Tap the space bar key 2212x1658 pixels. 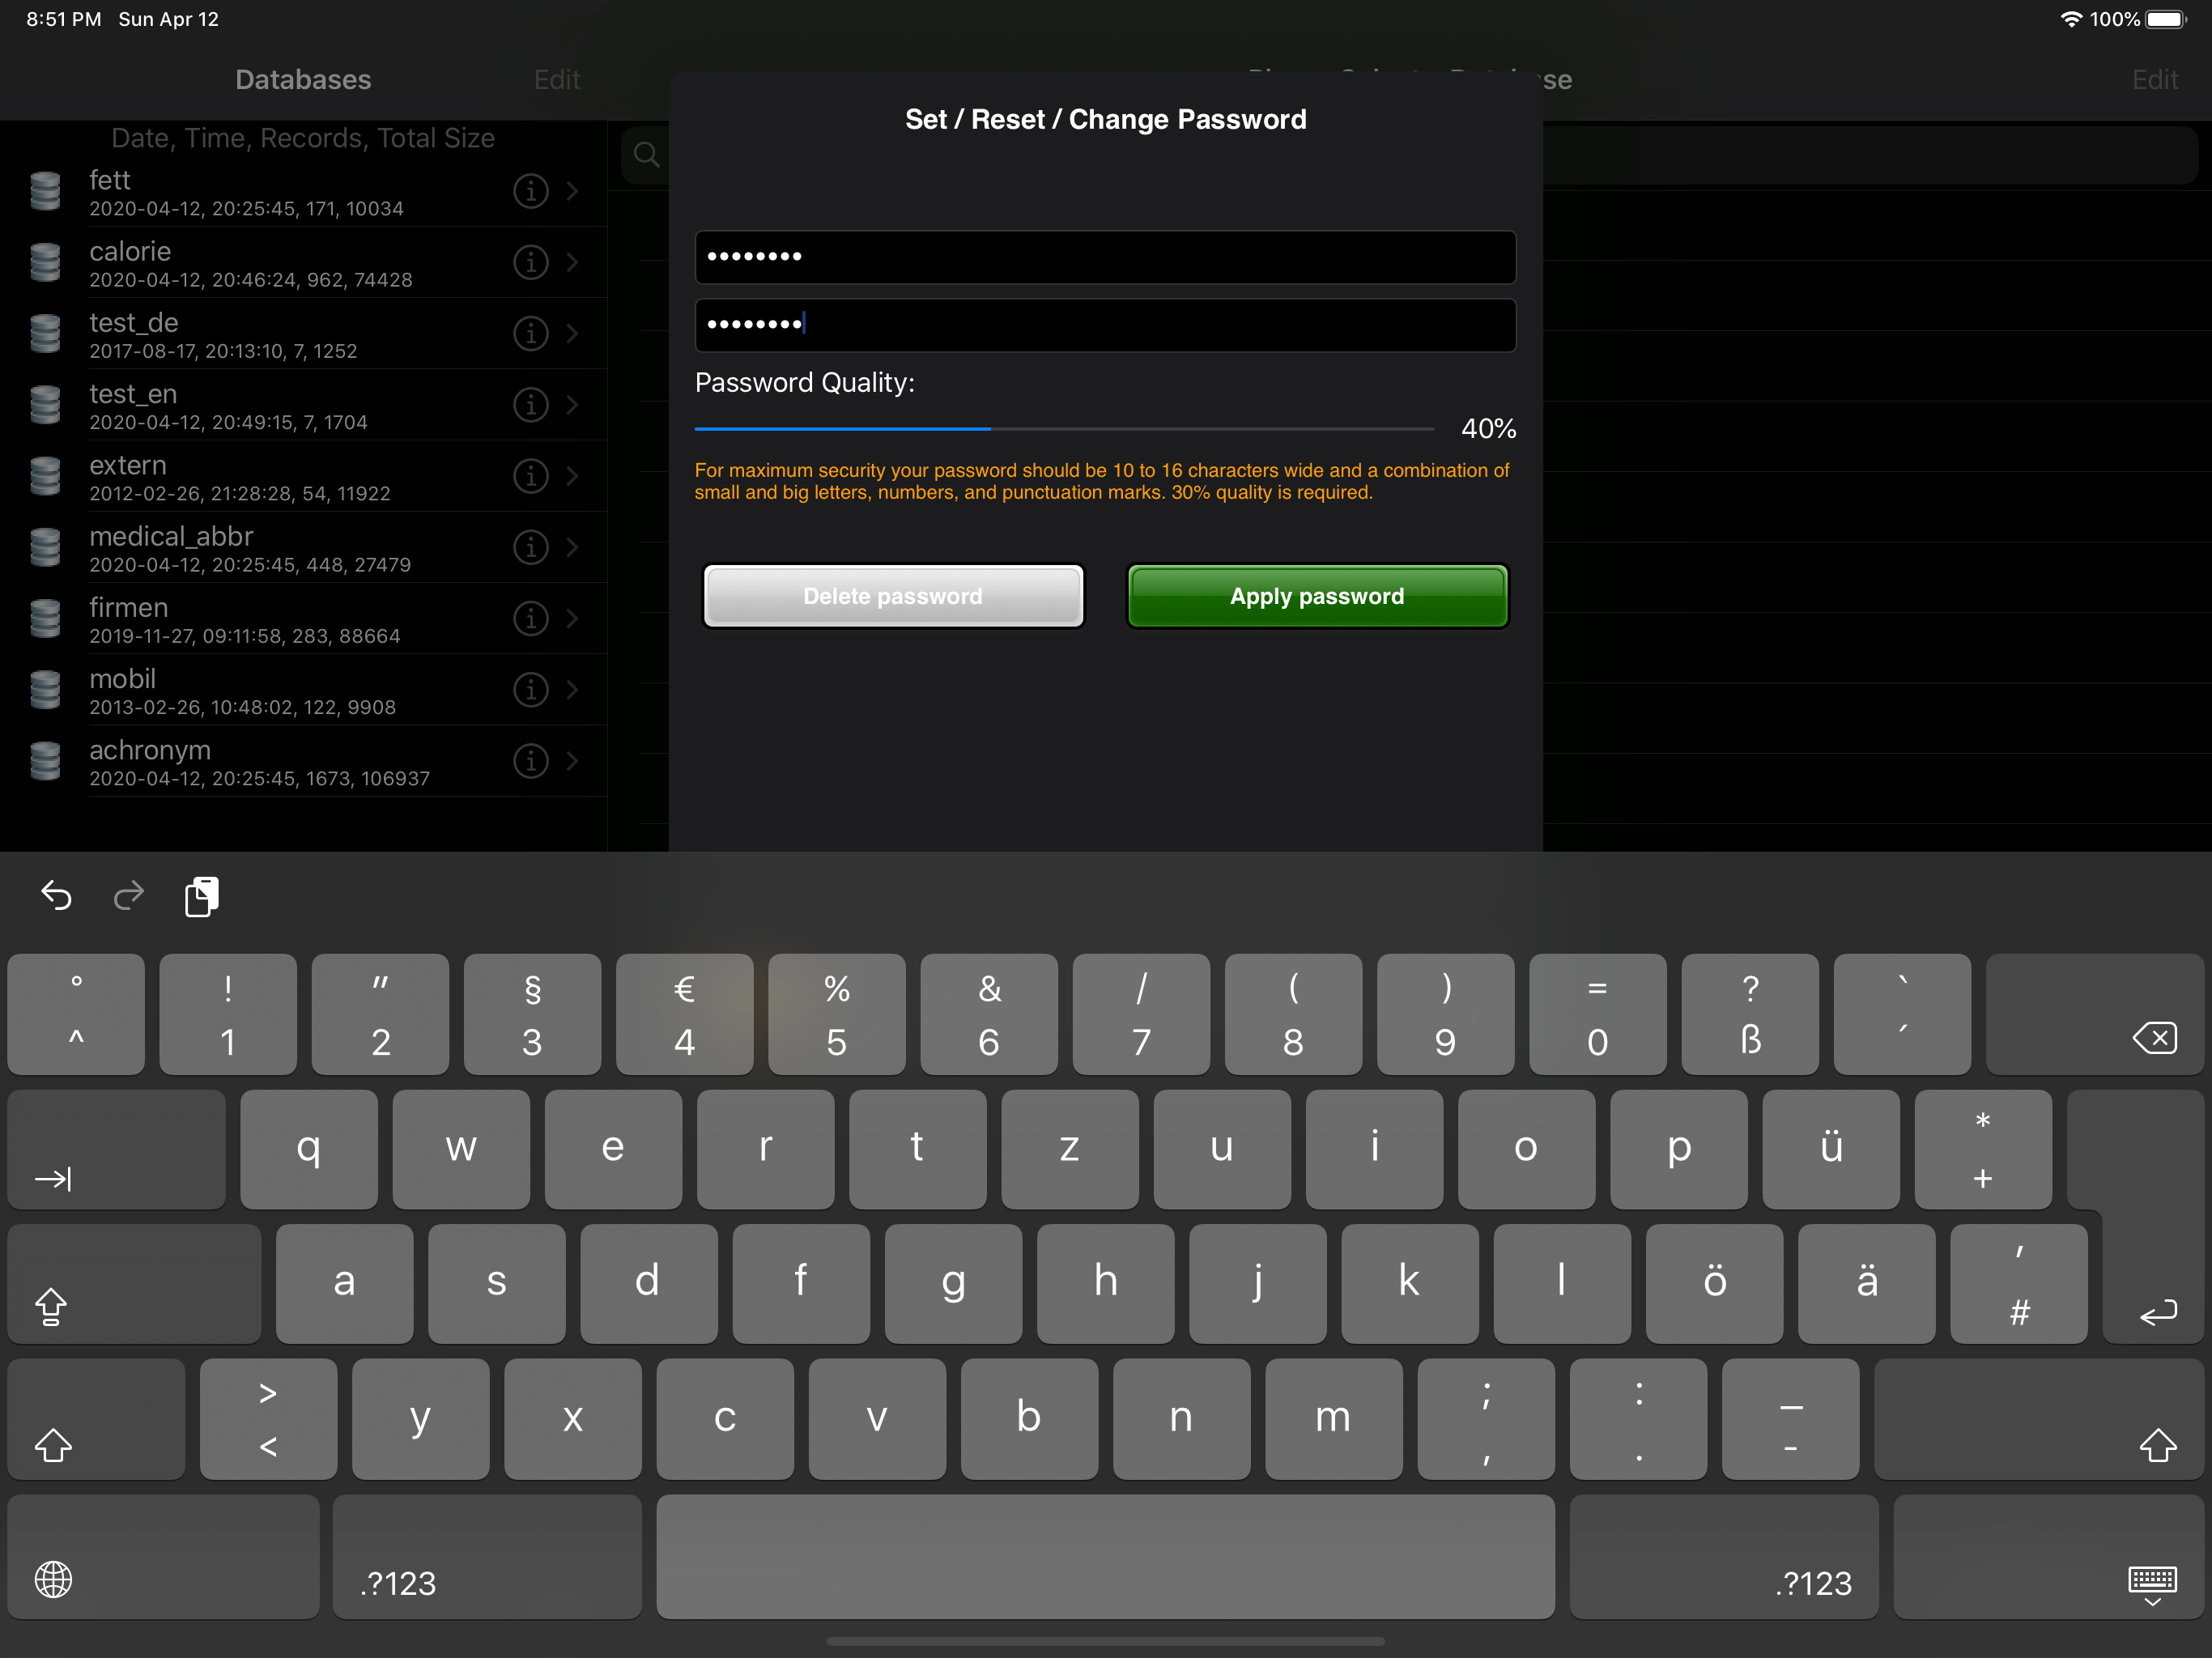[1105, 1556]
